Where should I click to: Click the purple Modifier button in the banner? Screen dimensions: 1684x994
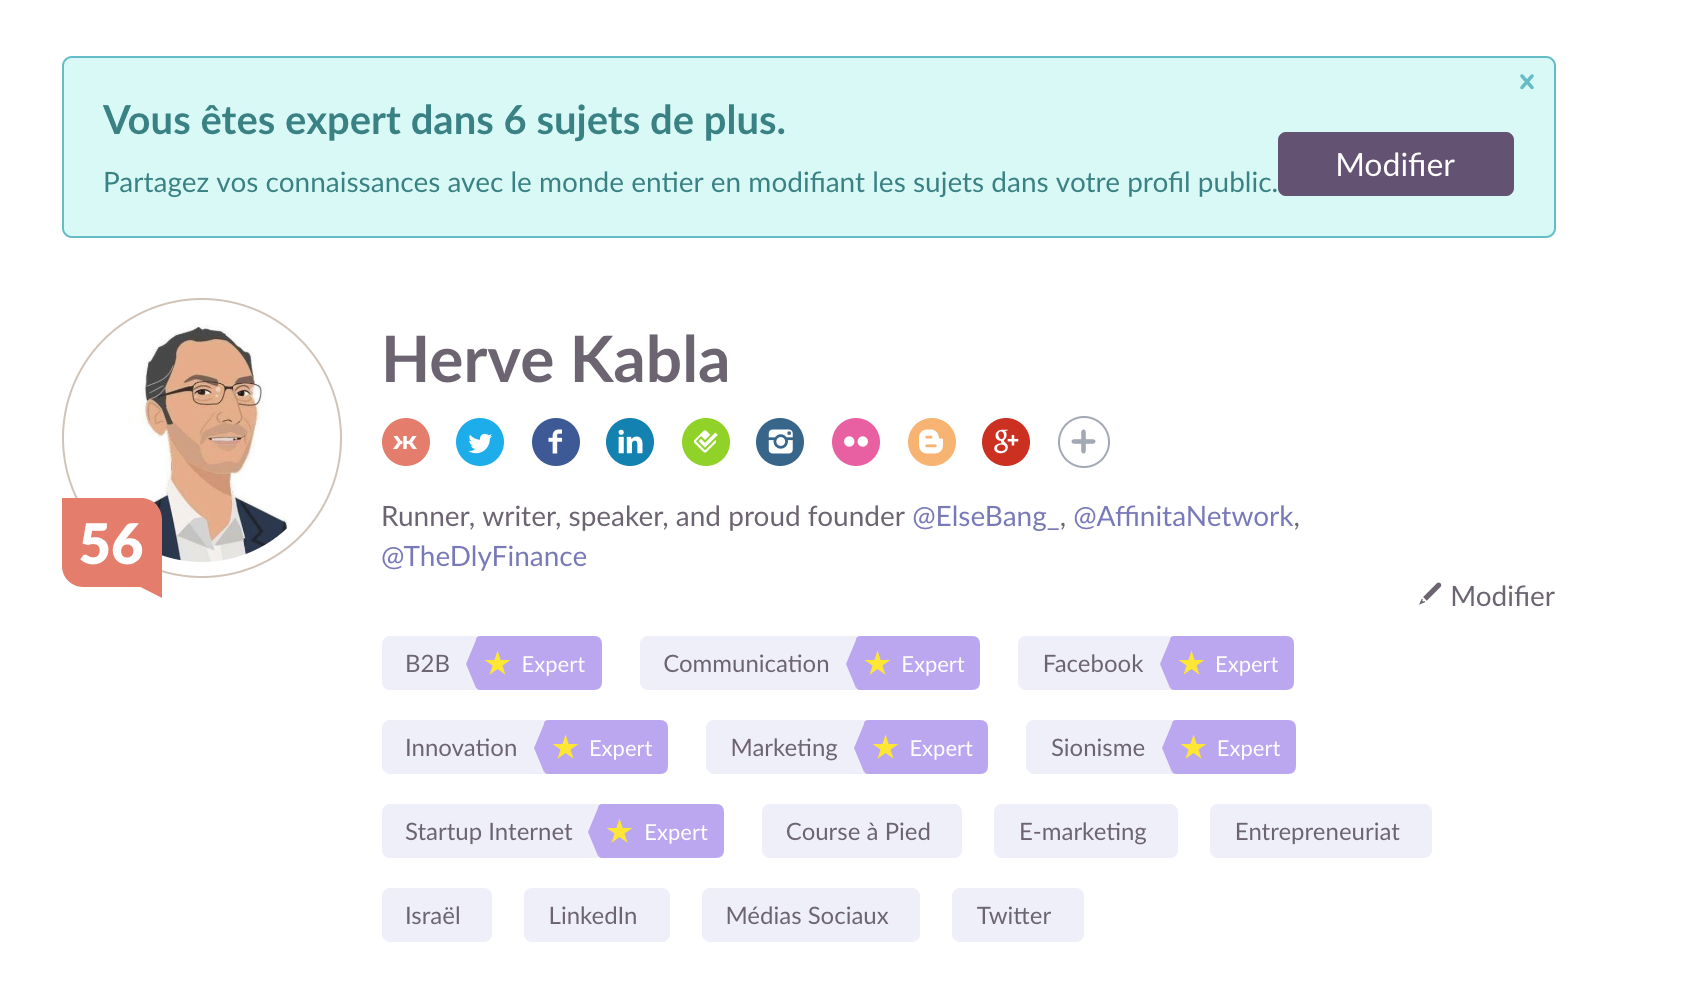(x=1396, y=164)
